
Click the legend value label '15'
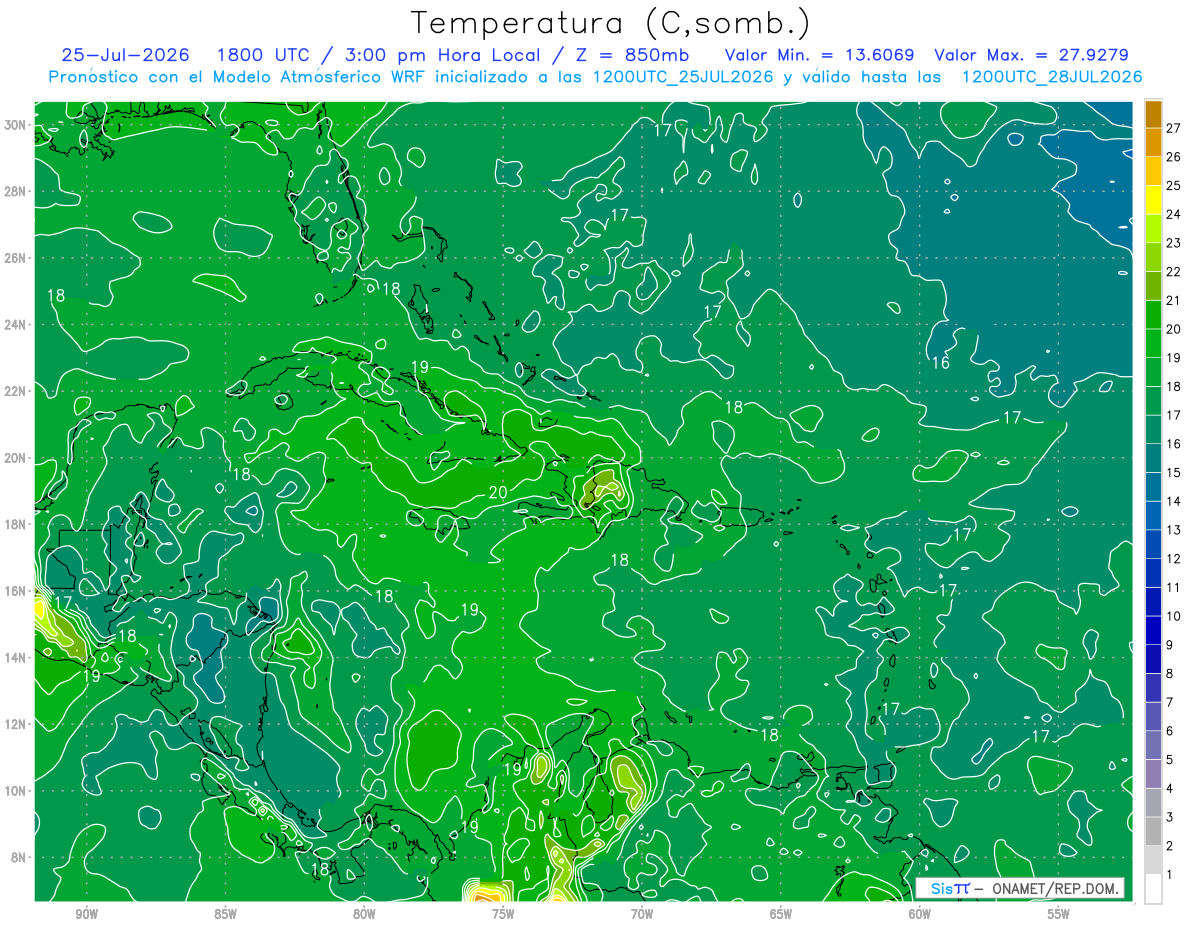point(1174,472)
